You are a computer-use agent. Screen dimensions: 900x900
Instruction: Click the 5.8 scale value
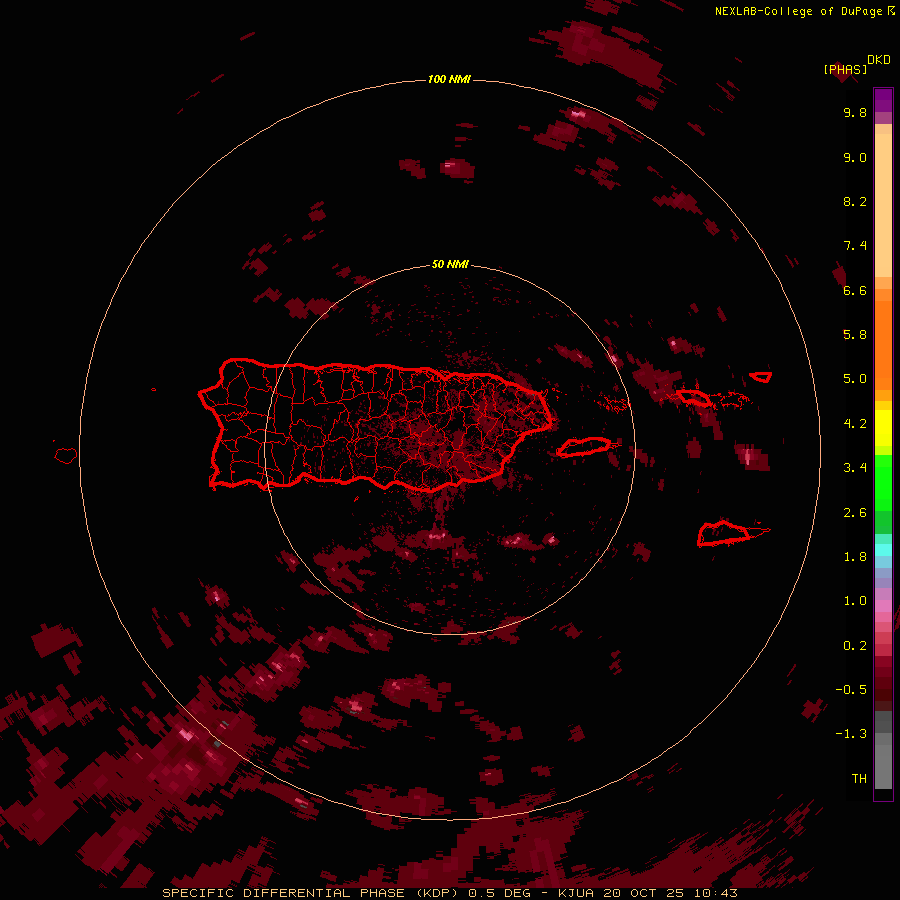855,335
